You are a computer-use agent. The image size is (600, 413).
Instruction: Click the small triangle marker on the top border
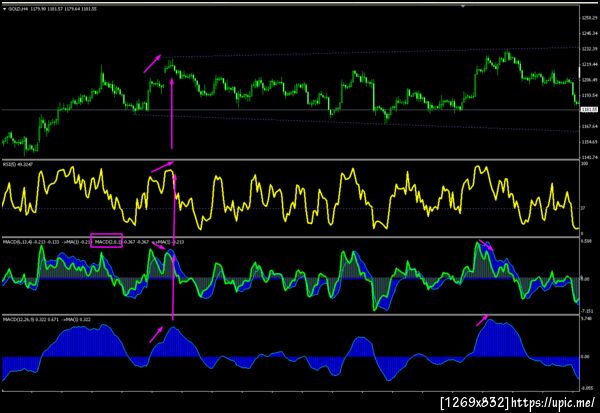[x=463, y=6]
